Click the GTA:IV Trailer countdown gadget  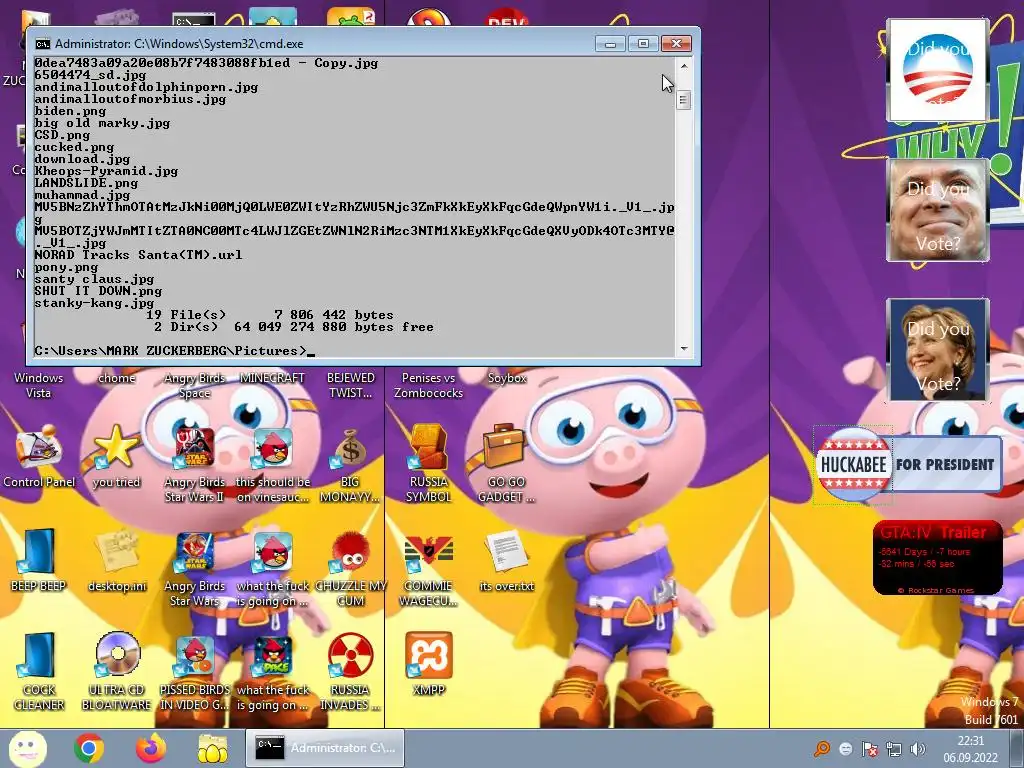[937, 557]
